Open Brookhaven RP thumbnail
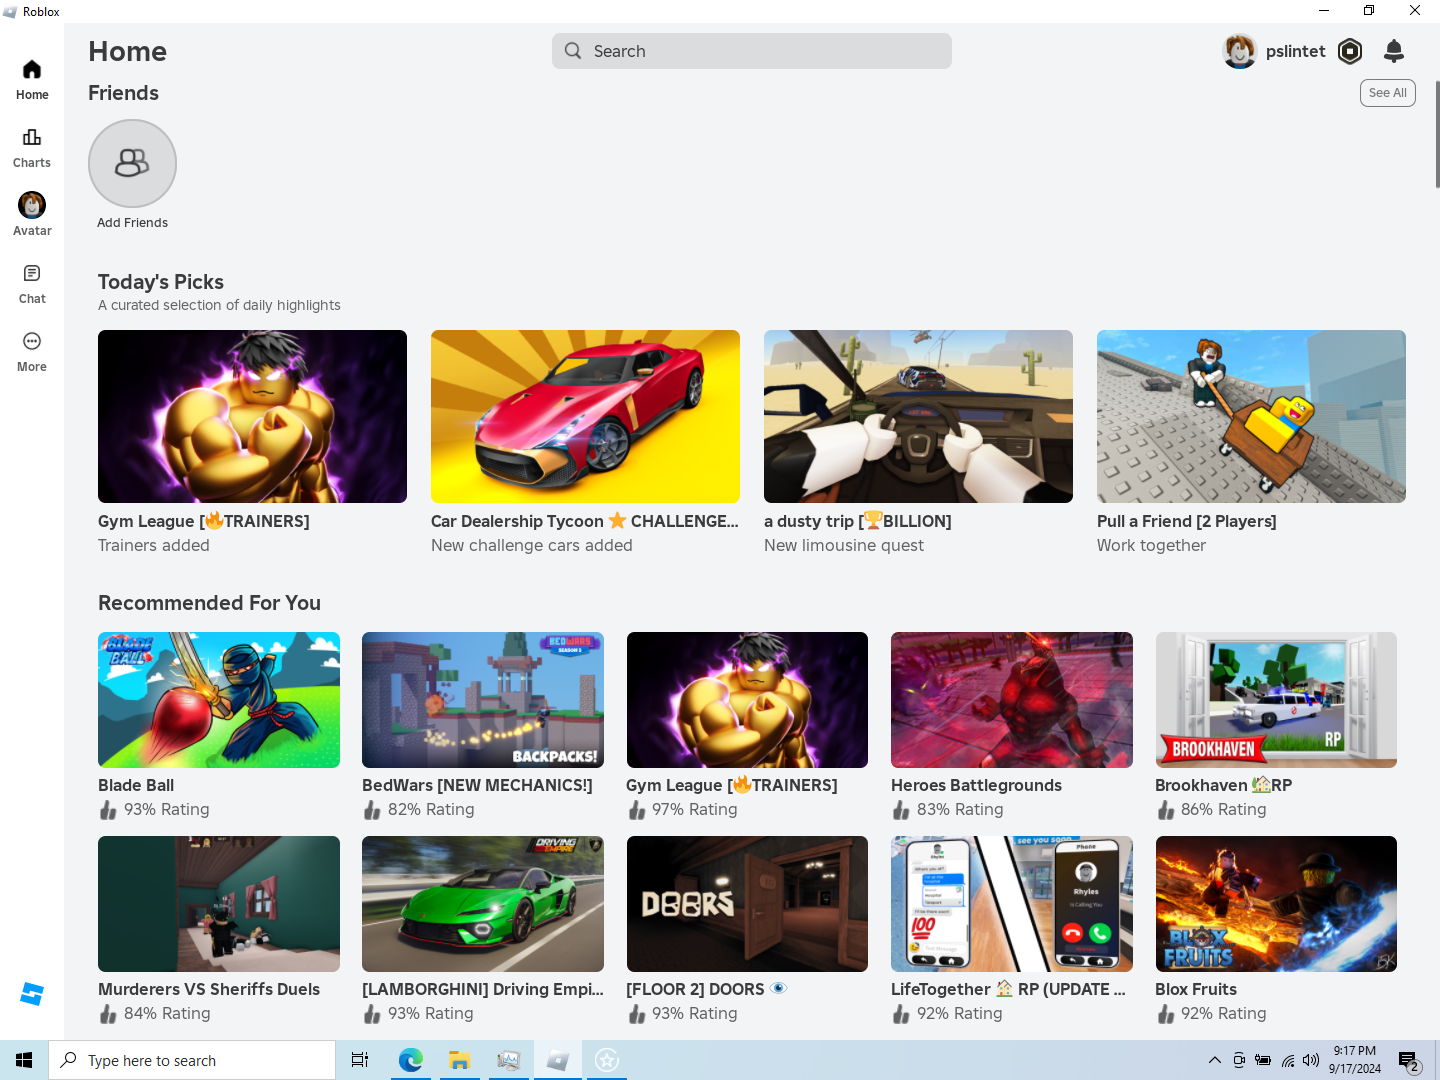This screenshot has height=1080, width=1440. [x=1276, y=700]
